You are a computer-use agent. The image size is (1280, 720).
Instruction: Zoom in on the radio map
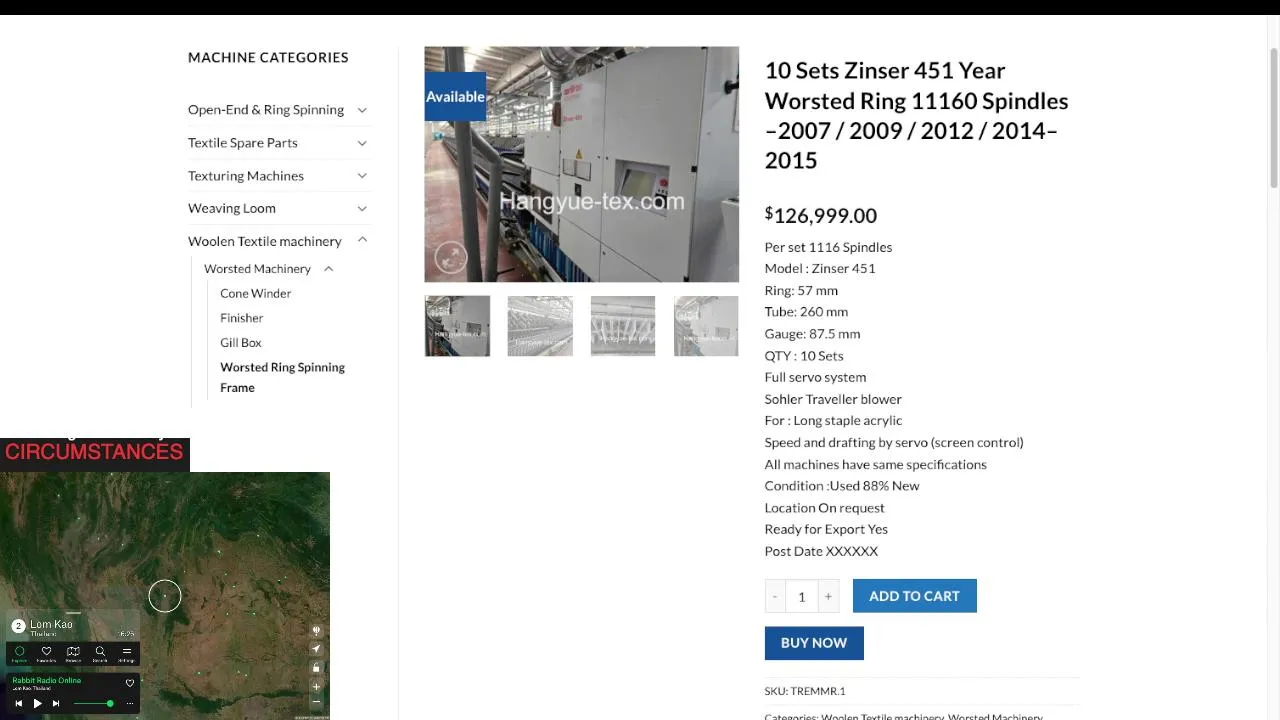(316, 687)
